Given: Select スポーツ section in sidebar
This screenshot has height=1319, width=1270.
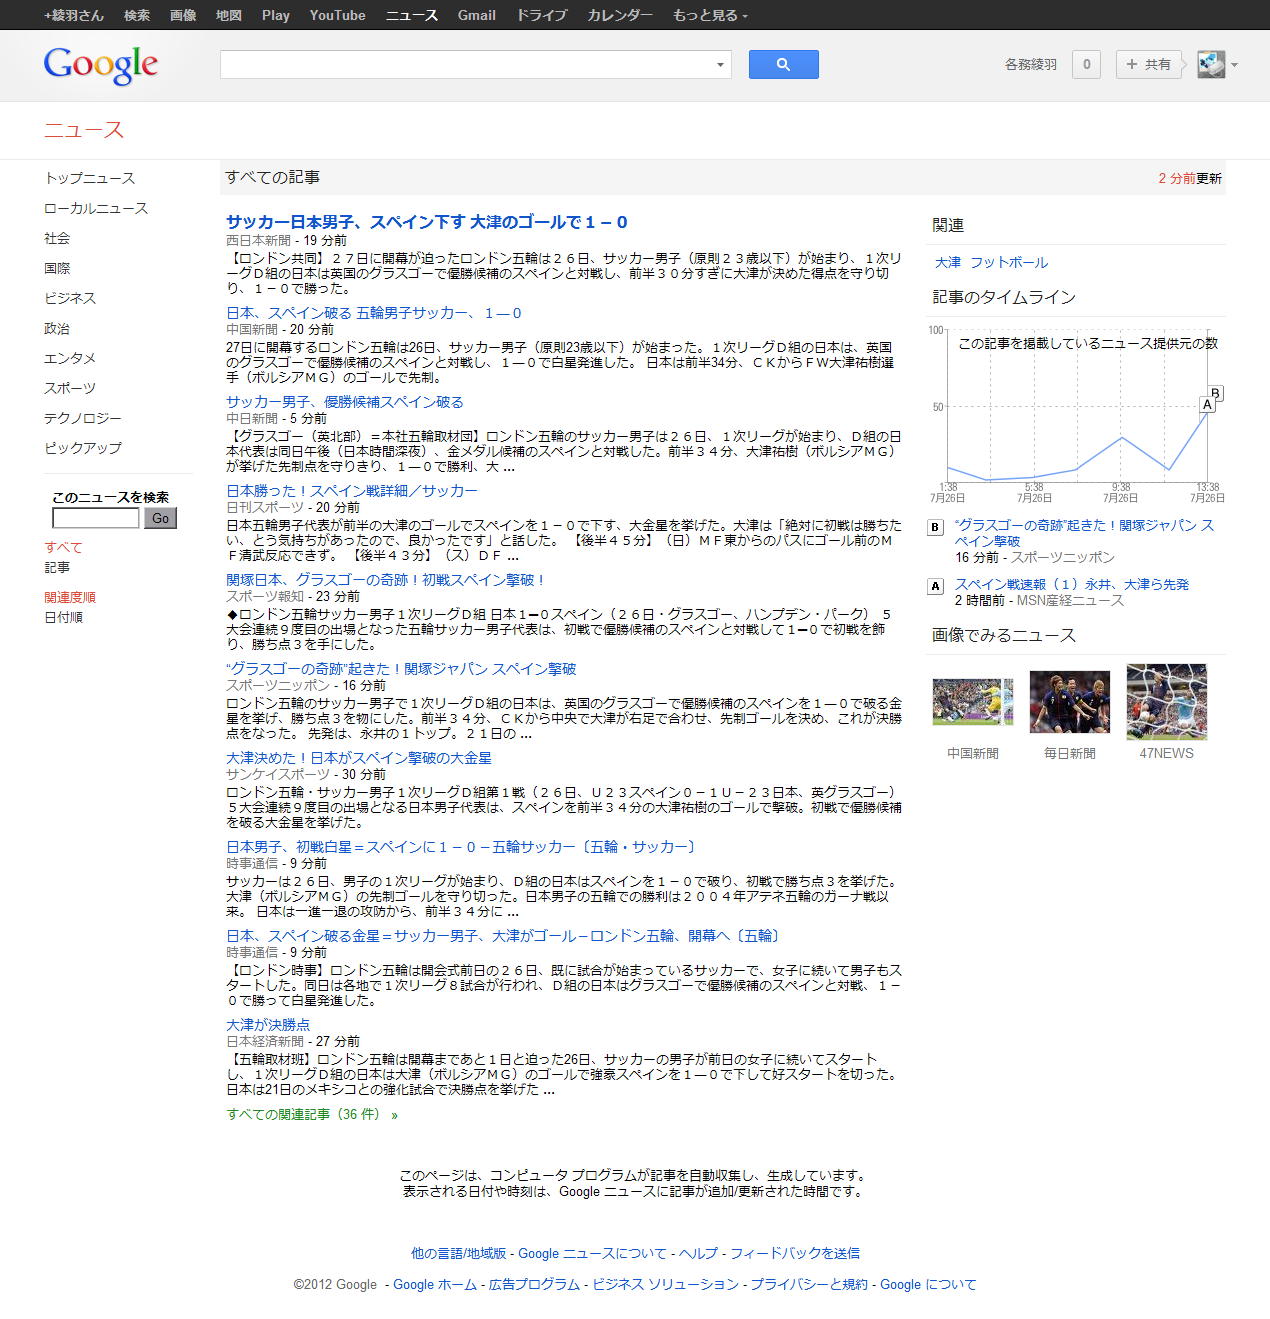Looking at the screenshot, I should [70, 388].
